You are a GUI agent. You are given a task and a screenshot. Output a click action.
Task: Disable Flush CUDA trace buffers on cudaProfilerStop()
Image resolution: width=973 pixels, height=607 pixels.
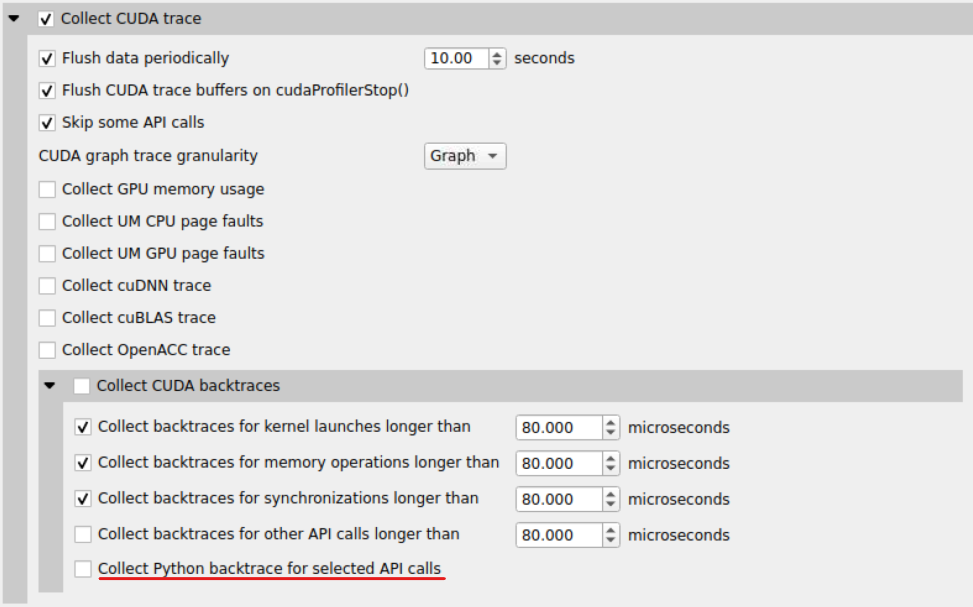click(x=45, y=90)
